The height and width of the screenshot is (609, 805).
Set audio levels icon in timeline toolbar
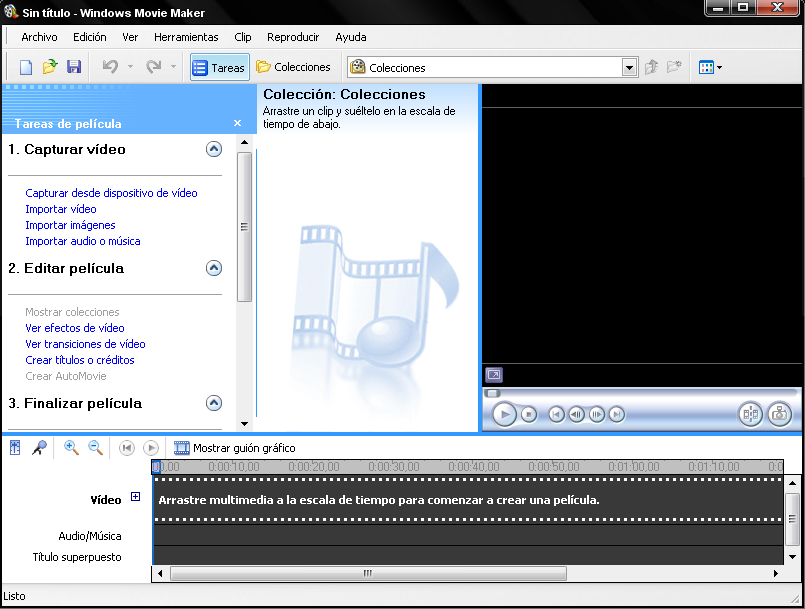pos(15,448)
